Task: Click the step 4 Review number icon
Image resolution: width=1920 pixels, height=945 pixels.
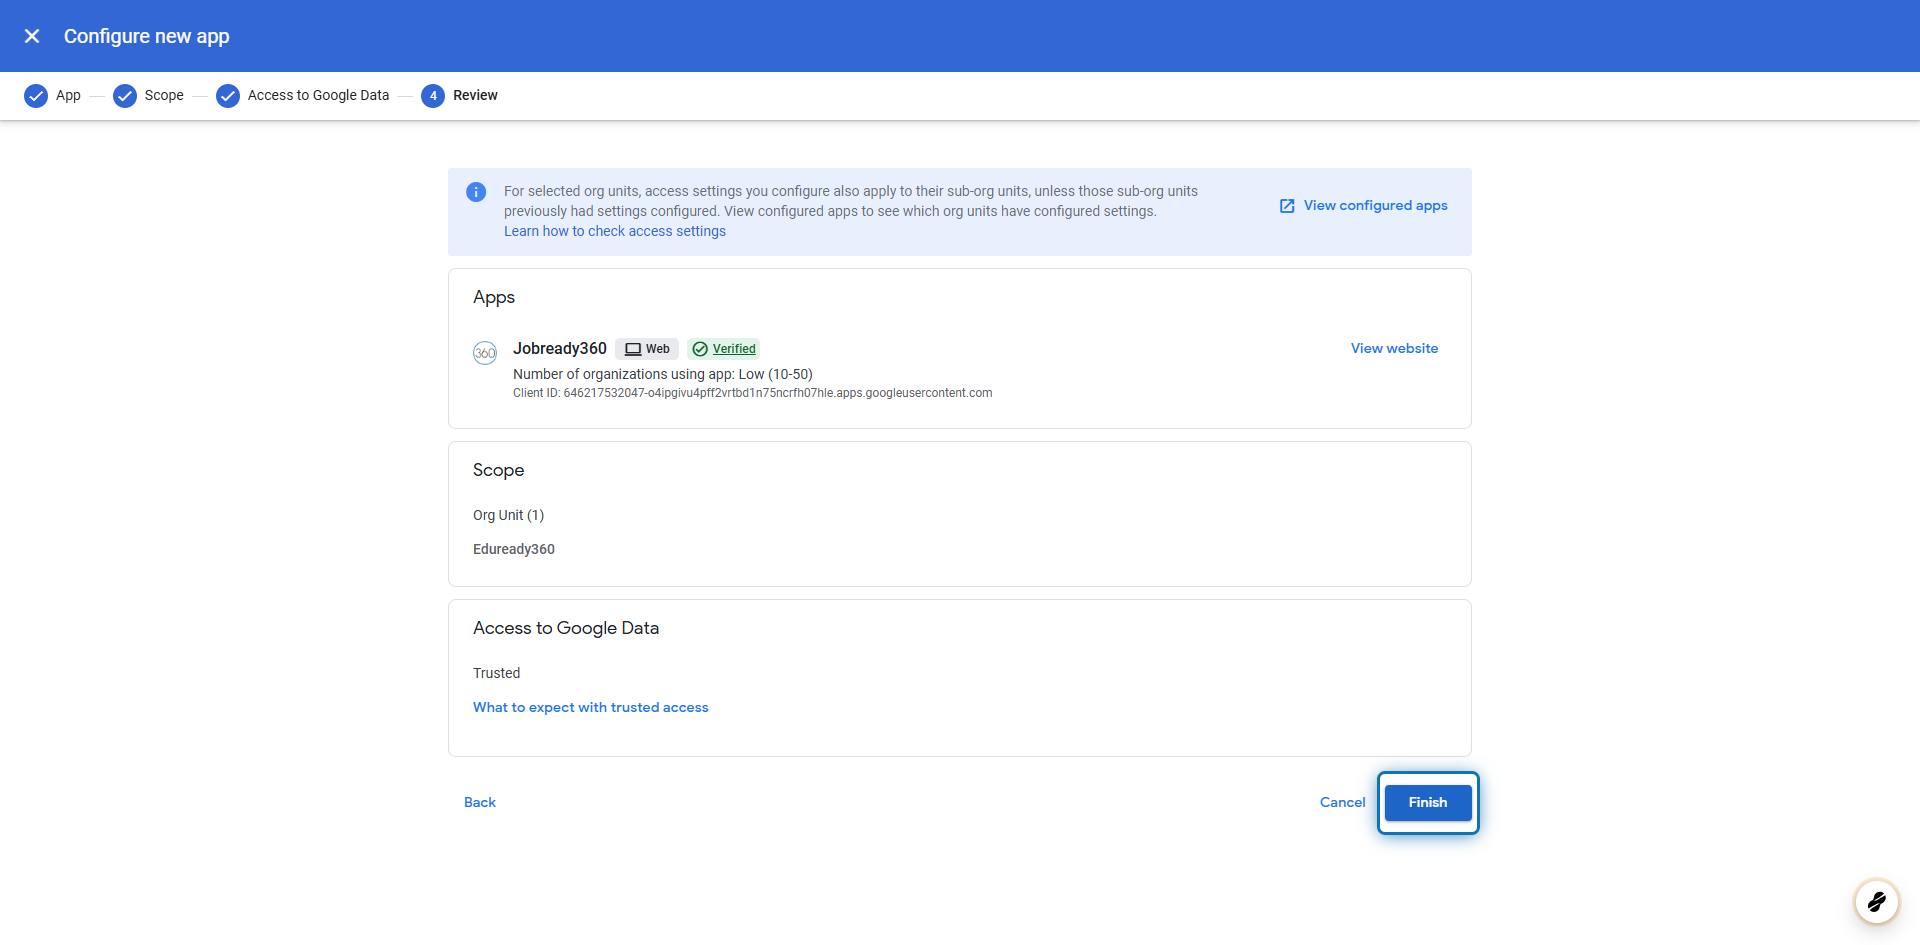Action: 433,96
